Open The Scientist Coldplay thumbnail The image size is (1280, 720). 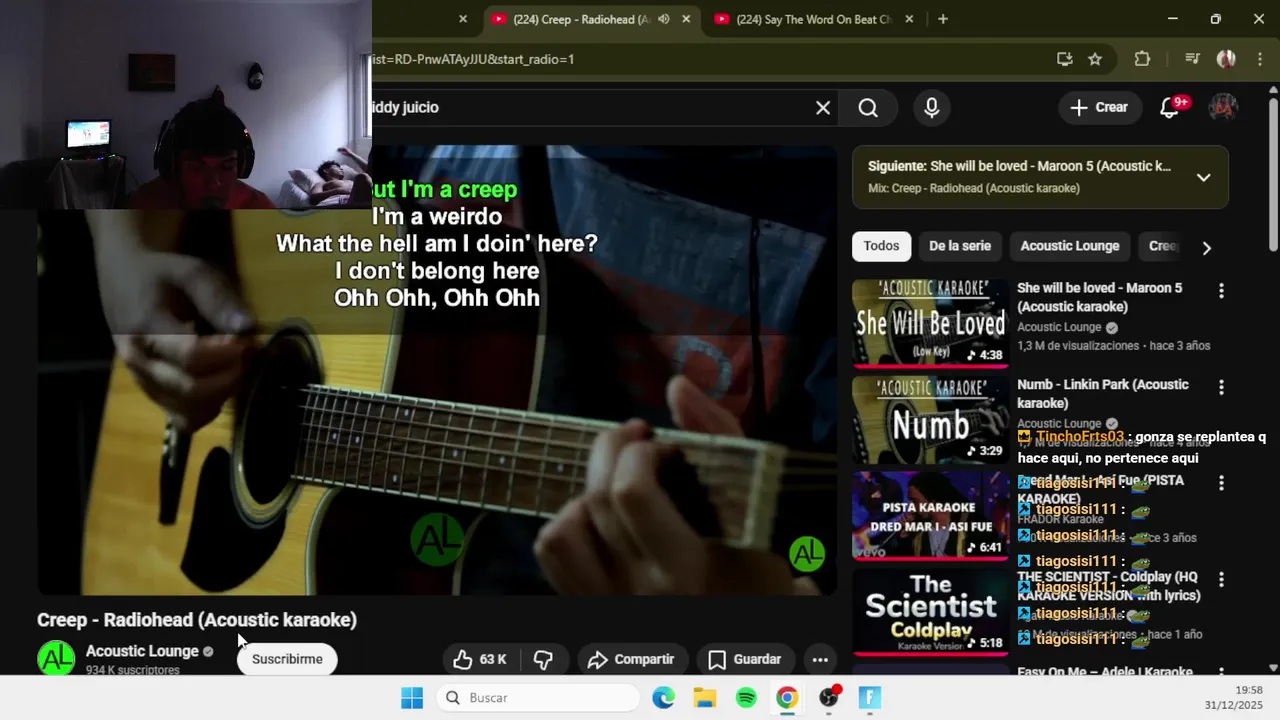931,613
